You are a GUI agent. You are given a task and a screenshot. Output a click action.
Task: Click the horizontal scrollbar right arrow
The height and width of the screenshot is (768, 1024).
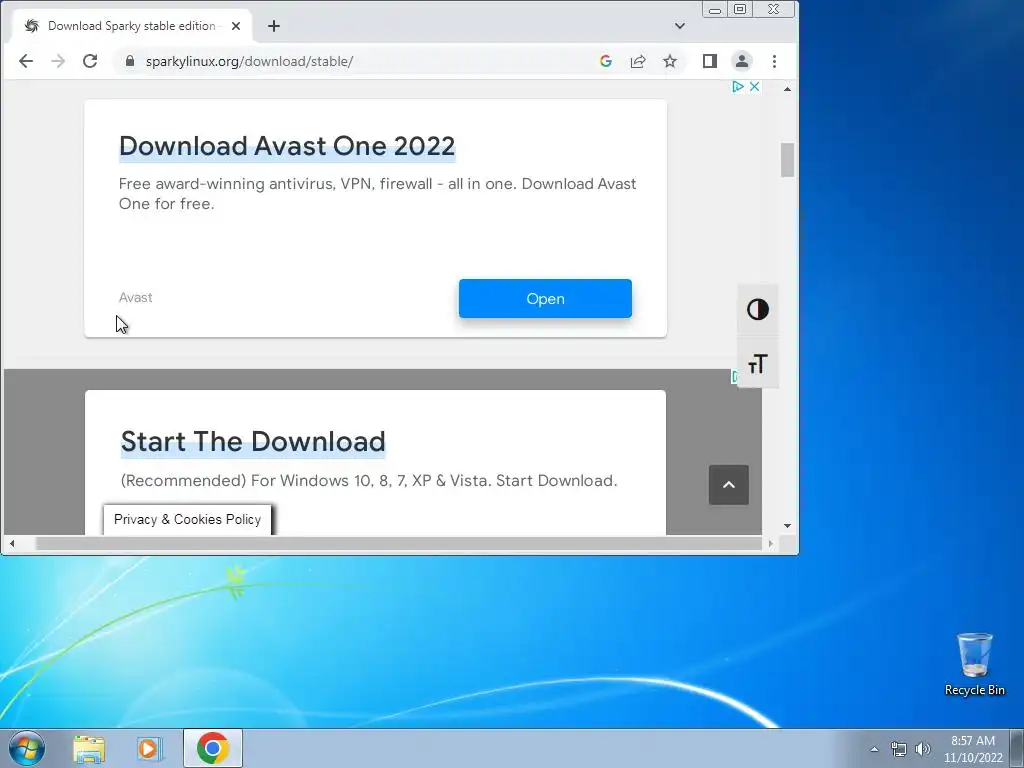pos(771,543)
